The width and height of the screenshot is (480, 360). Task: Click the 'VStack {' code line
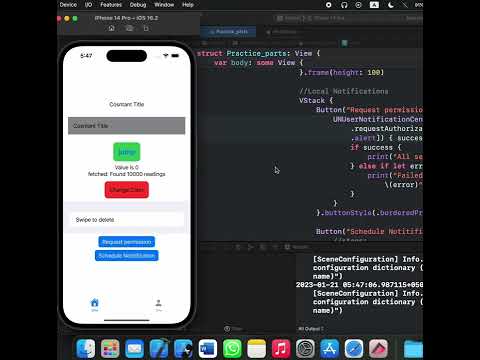(x=316, y=100)
